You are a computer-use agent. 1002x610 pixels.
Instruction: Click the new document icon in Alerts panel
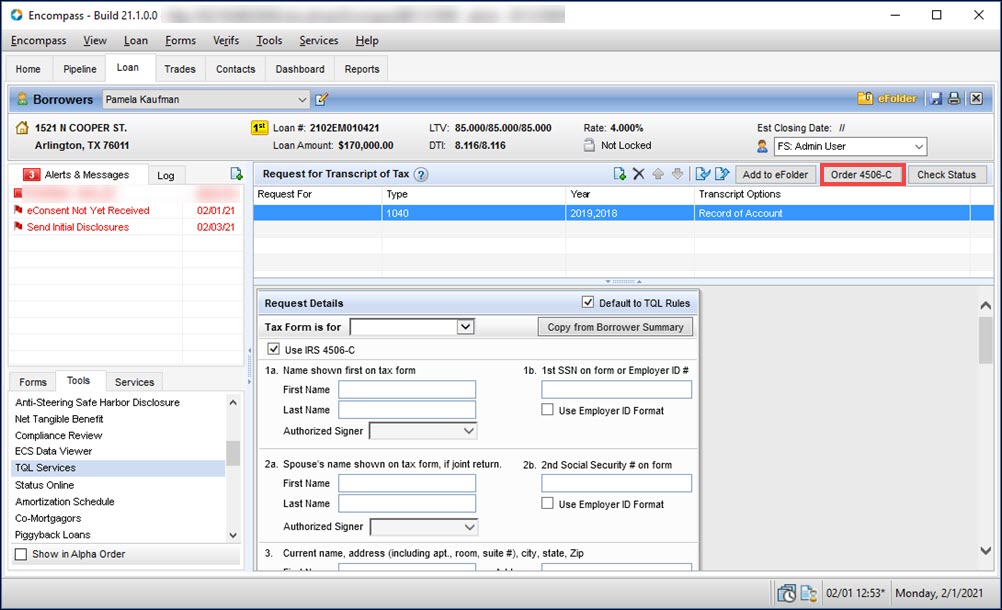pyautogui.click(x=236, y=174)
